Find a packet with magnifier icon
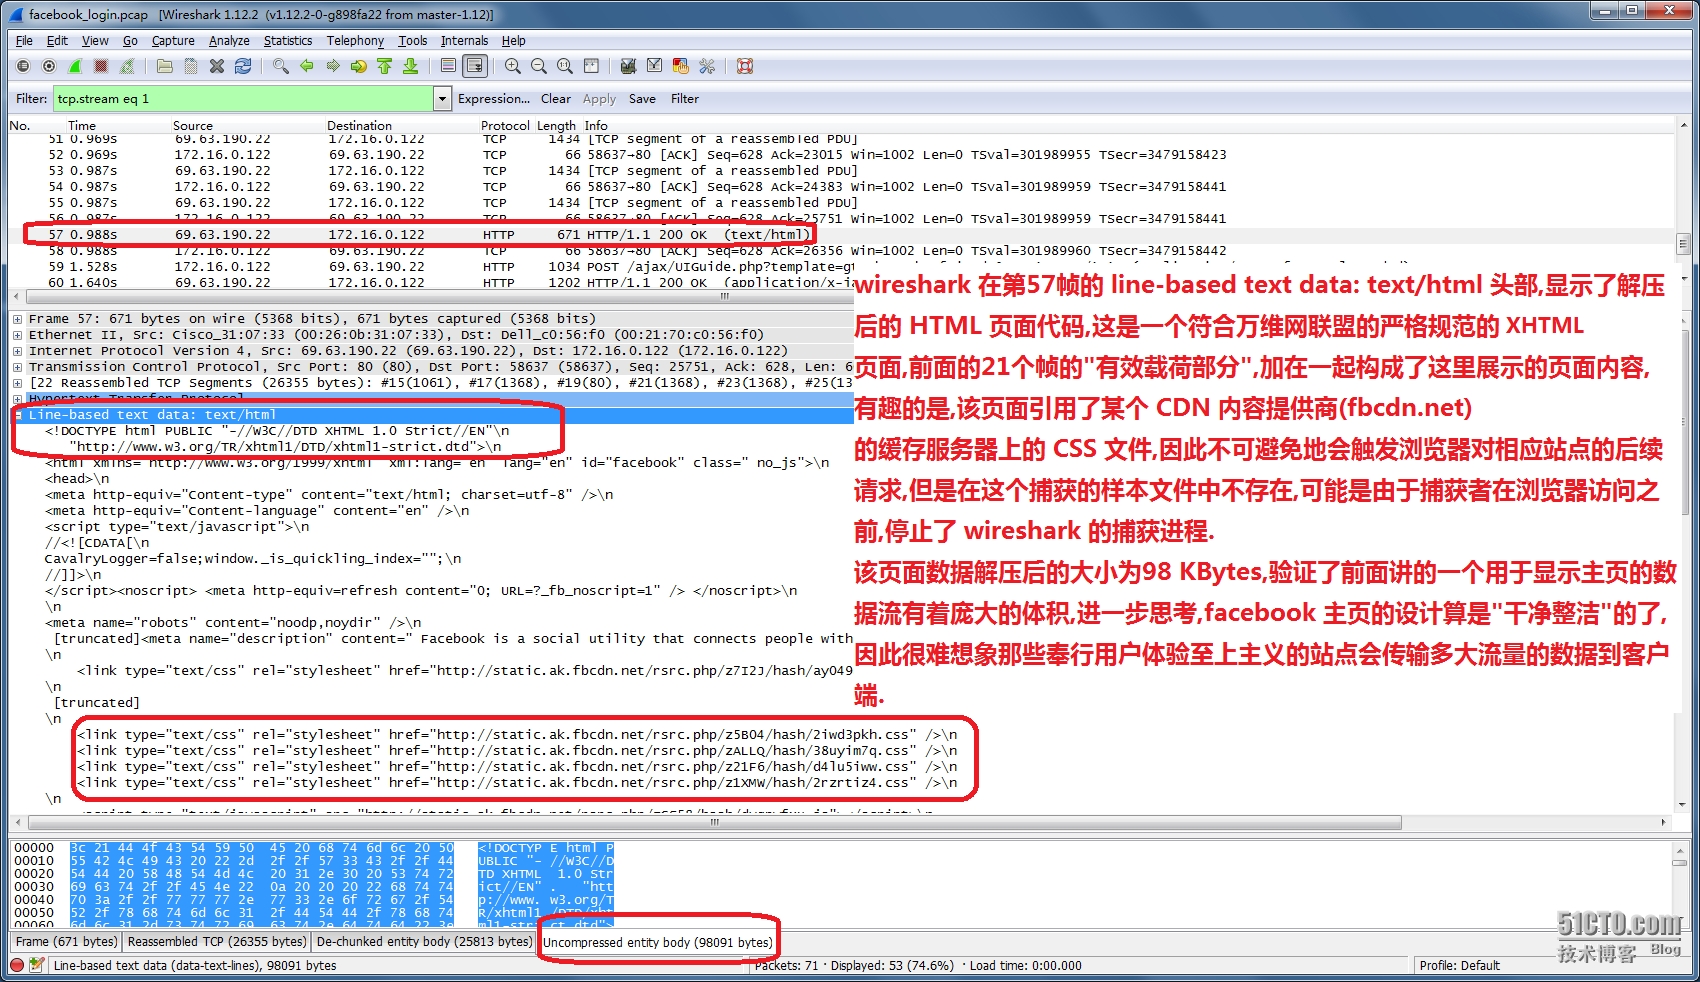 coord(281,66)
